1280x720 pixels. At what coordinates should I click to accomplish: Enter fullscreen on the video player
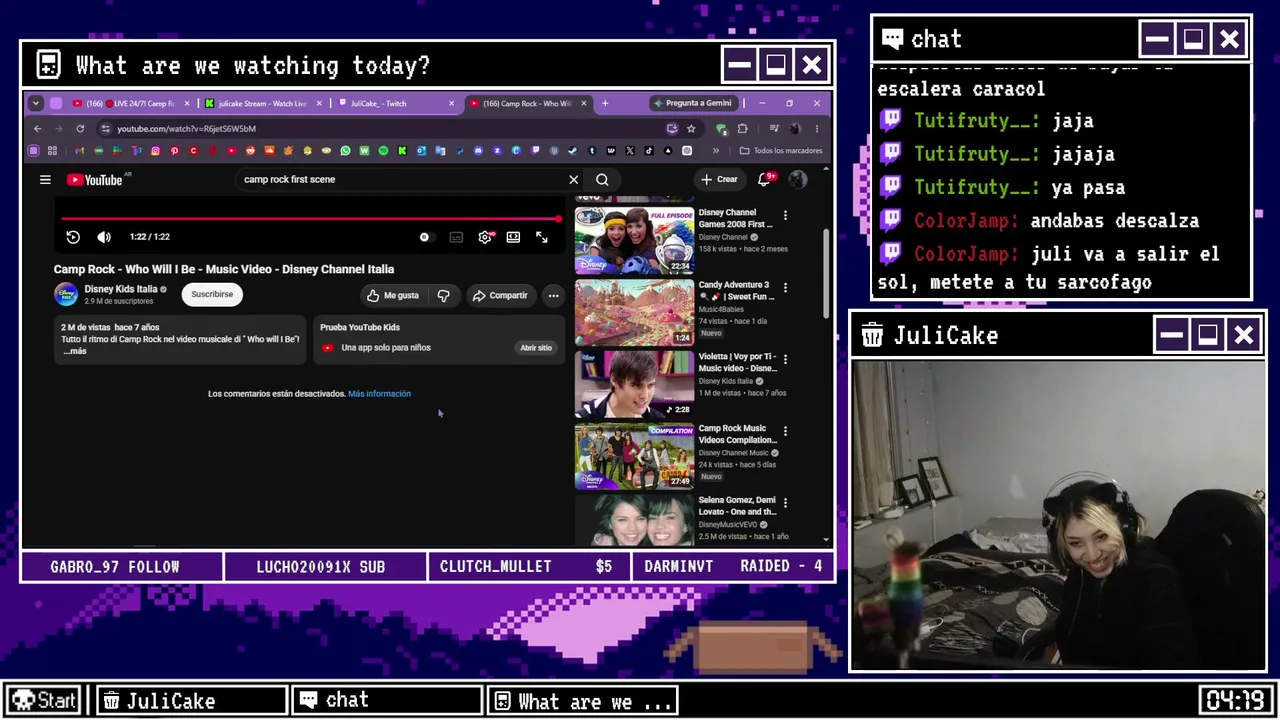point(541,237)
